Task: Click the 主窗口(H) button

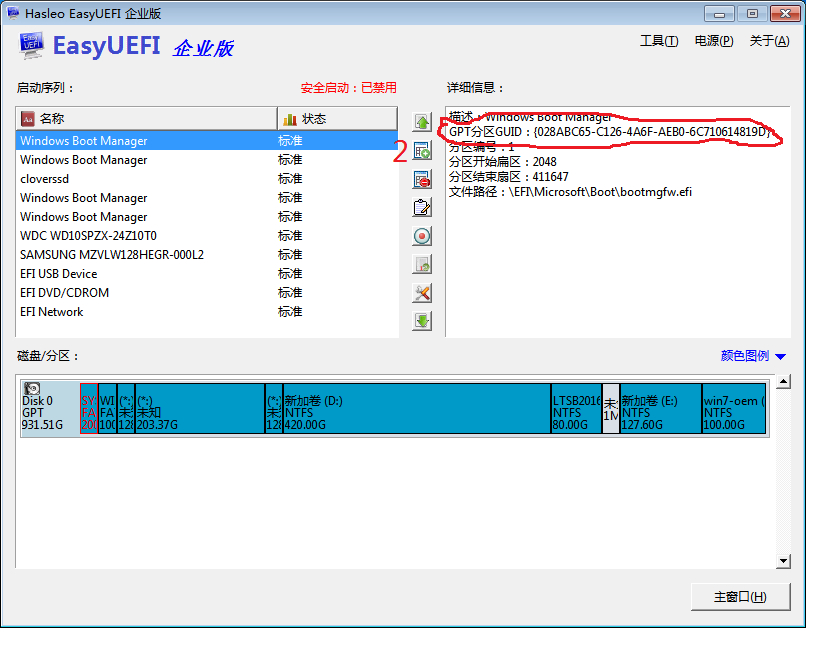Action: (x=740, y=597)
